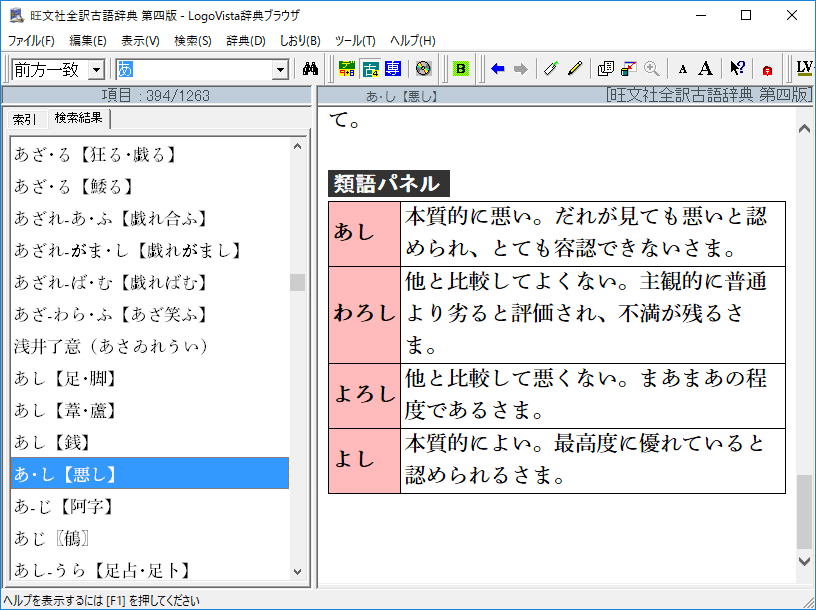Image resolution: width=816 pixels, height=610 pixels.
Task: Click the red-arrow window capture icon
Action: click(x=629, y=68)
